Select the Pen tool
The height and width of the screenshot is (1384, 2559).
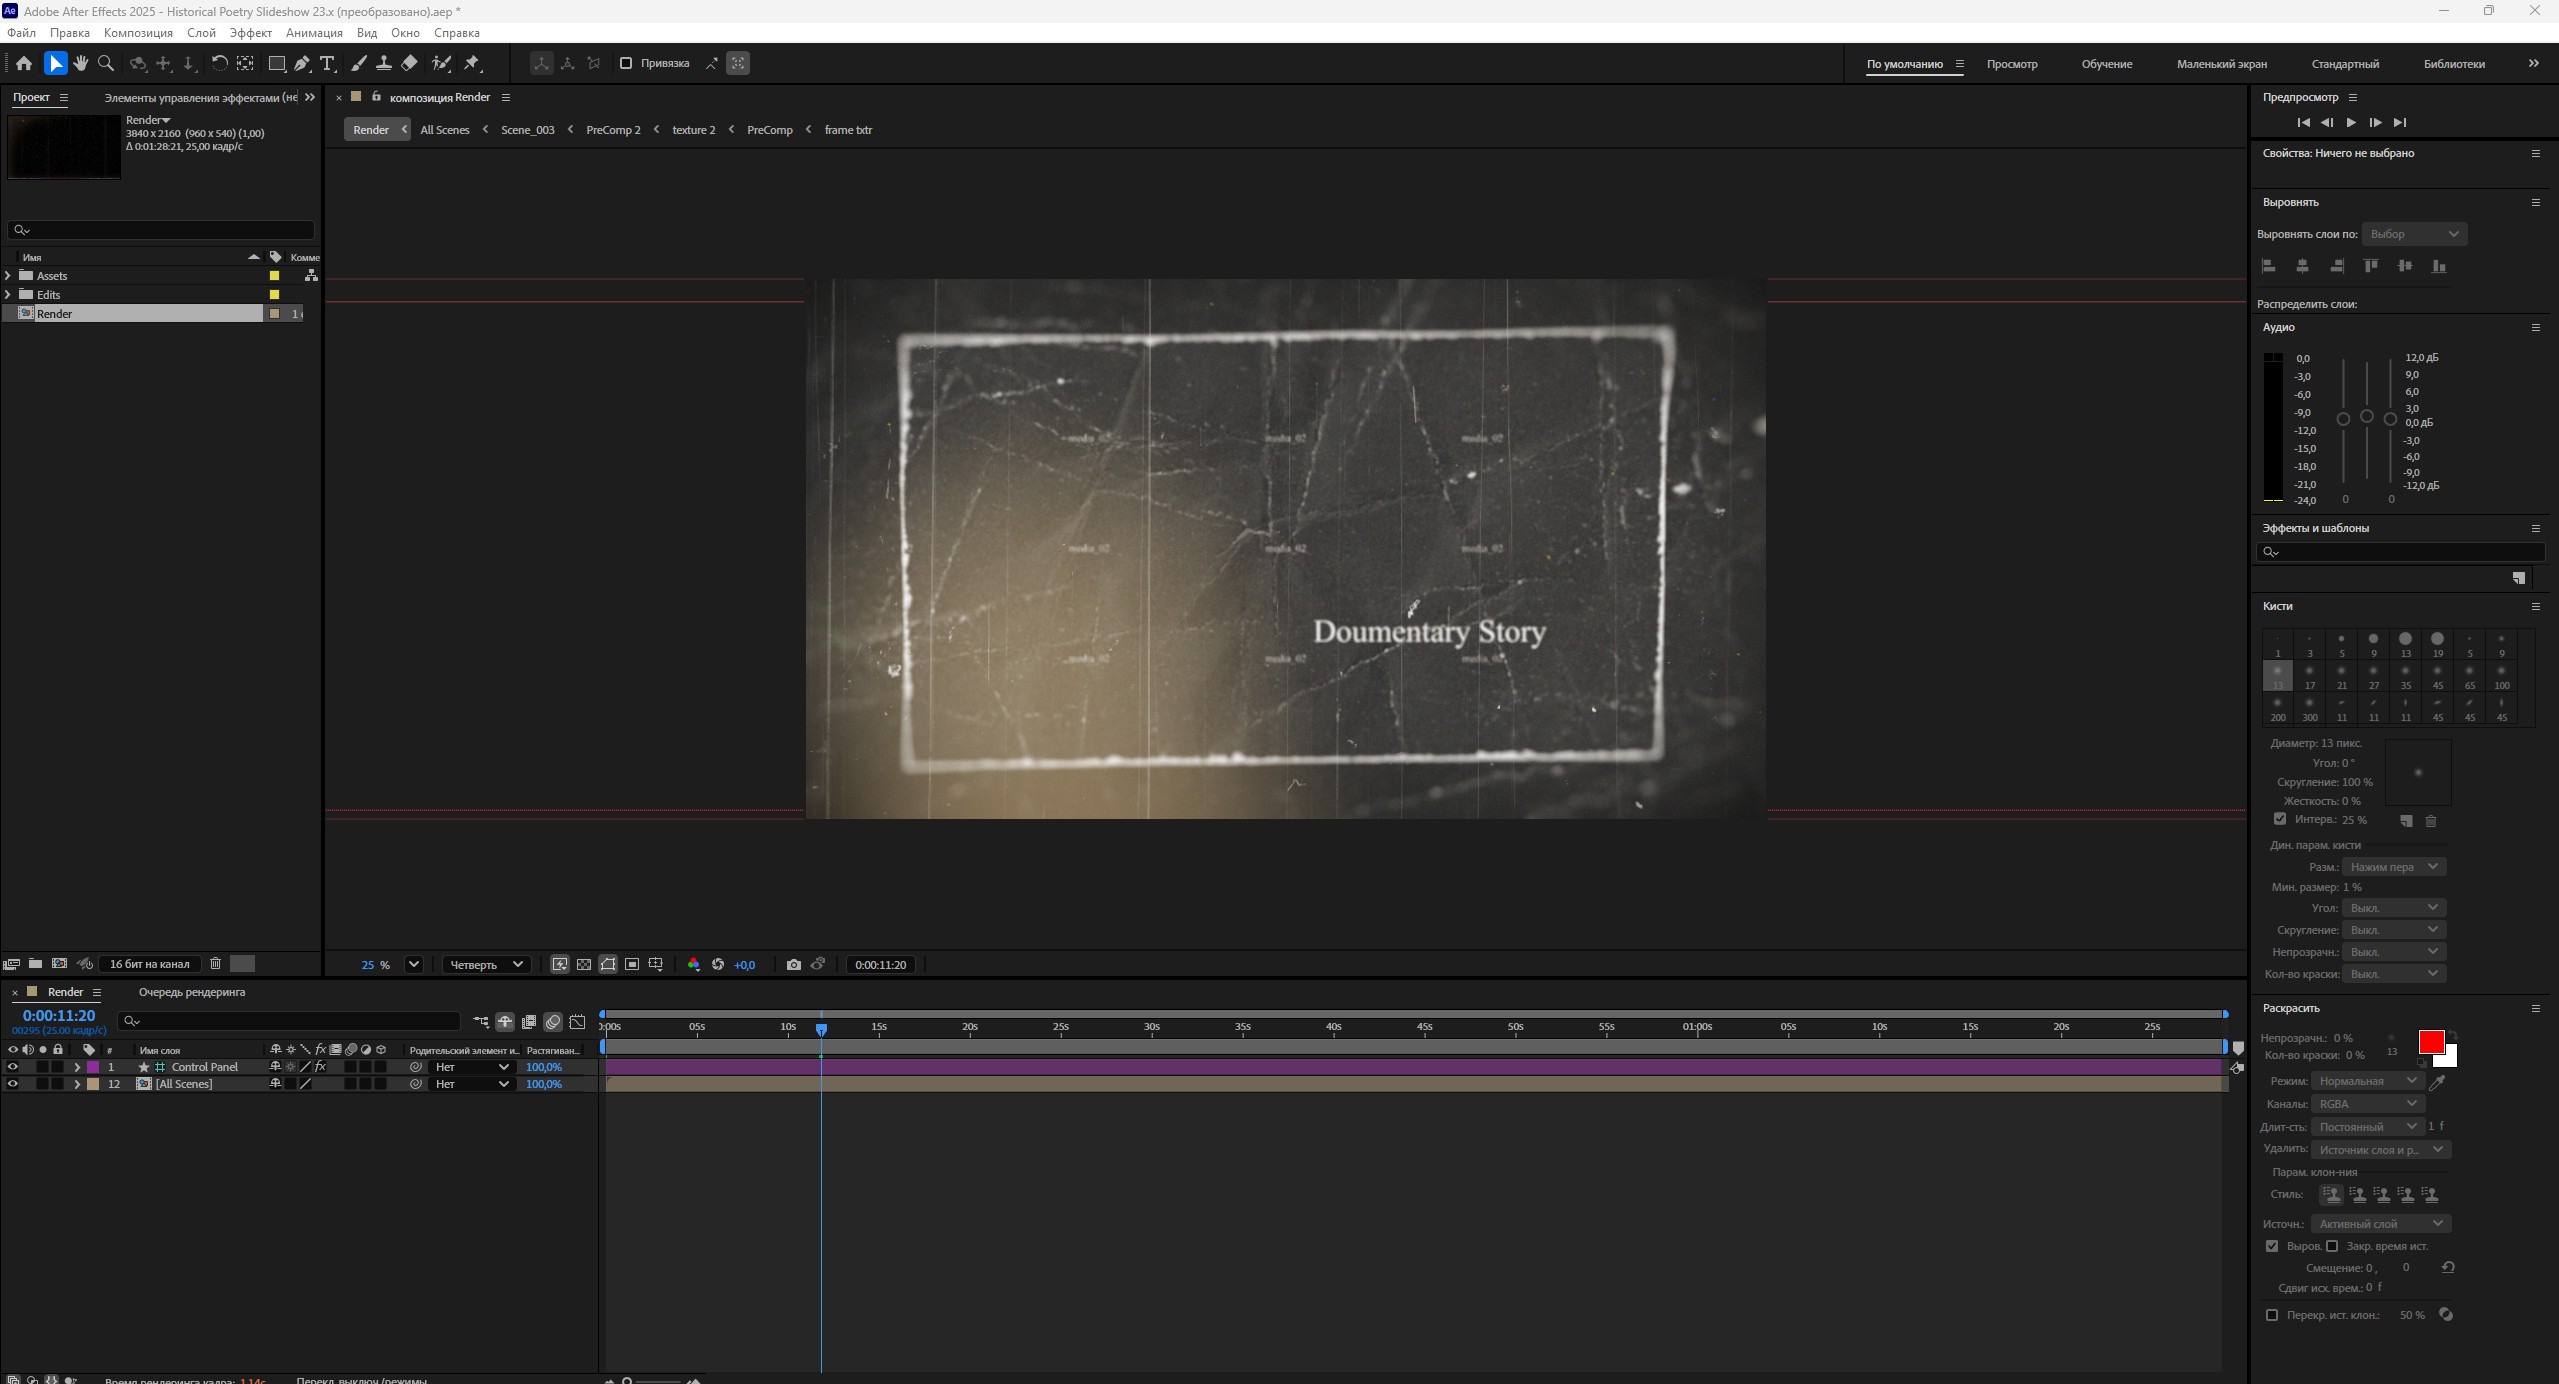coord(302,63)
